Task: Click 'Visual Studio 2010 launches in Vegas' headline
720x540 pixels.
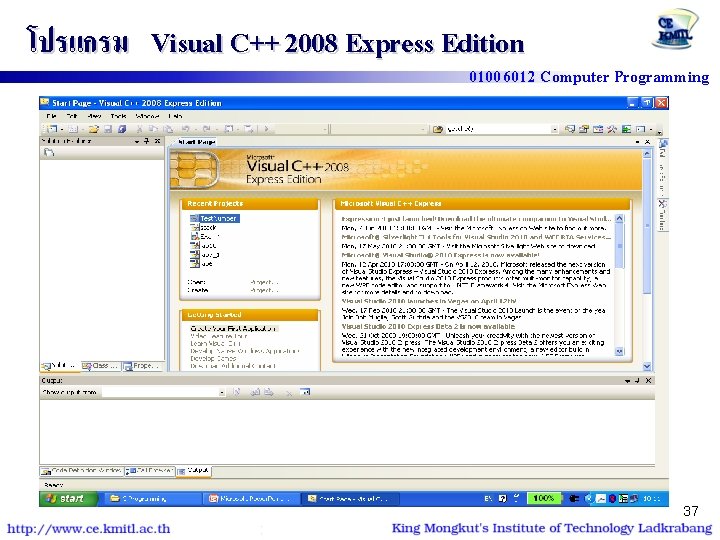Action: 429,301
